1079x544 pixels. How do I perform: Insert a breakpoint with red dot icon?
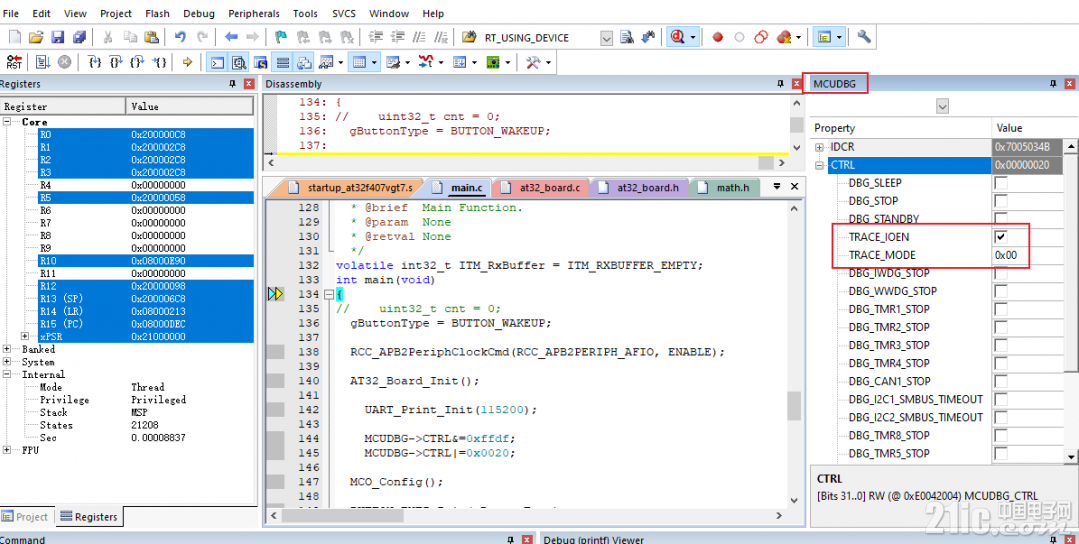(718, 37)
